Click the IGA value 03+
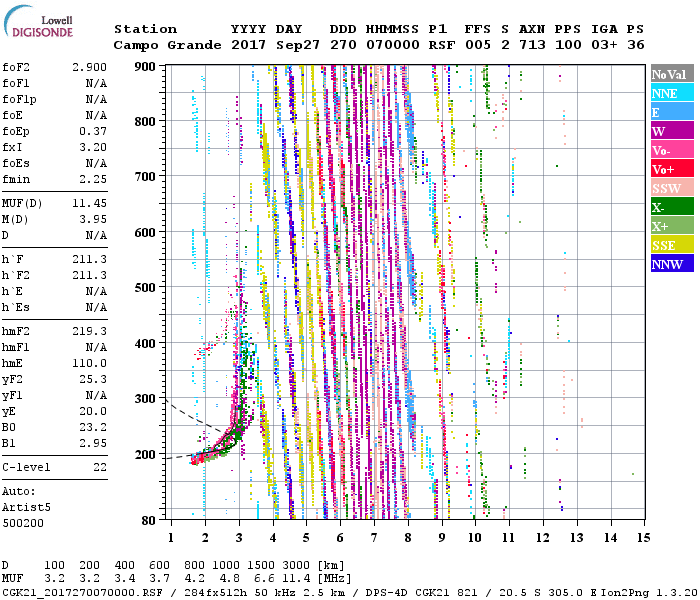This screenshot has height=600, width=700. point(604,45)
